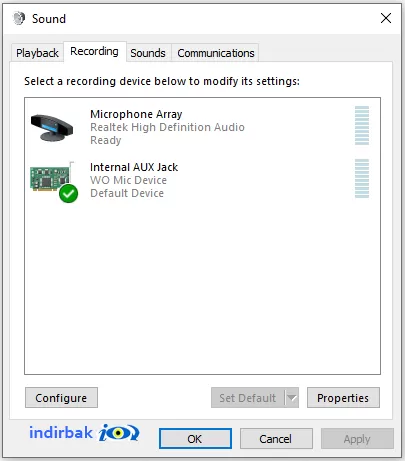The image size is (405, 461).
Task: Close the Sound dialog window
Action: click(386, 18)
